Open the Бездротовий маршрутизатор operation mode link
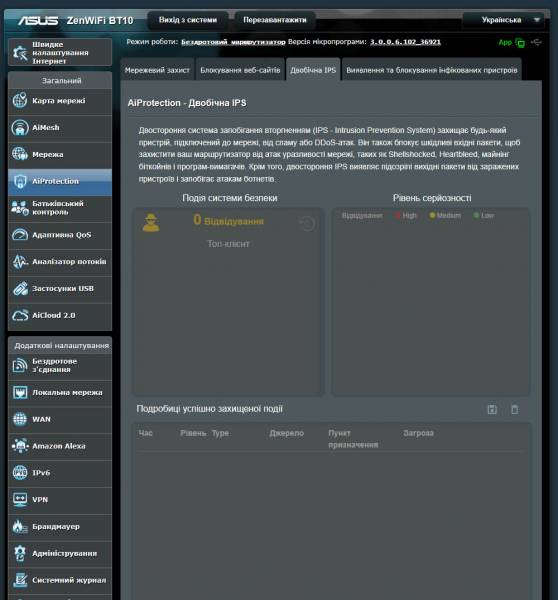558x600 pixels. (233, 42)
